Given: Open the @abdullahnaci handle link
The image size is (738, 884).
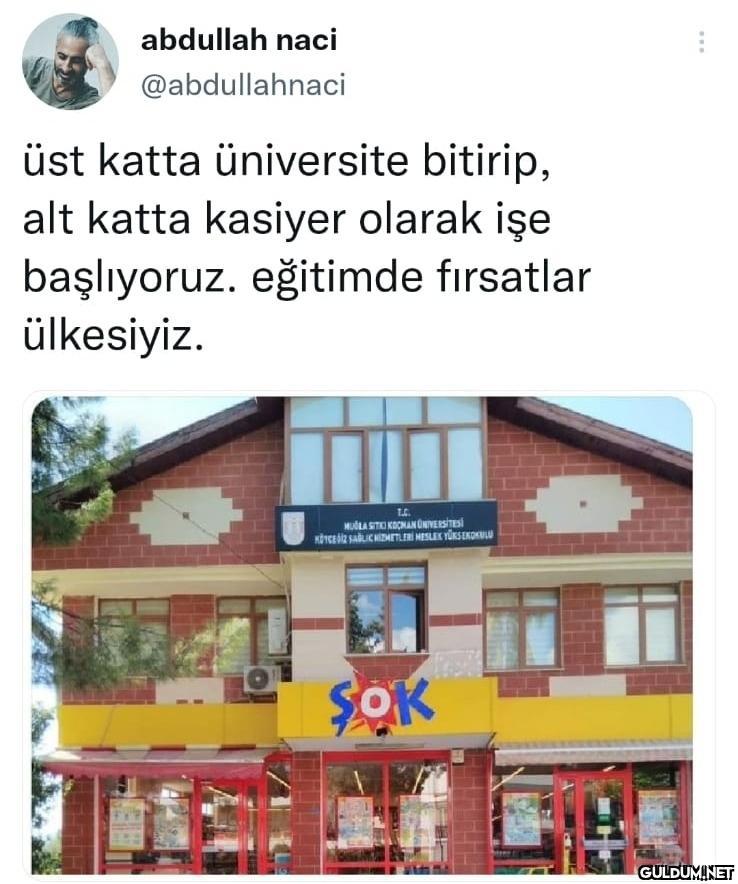Looking at the screenshot, I should pyautogui.click(x=243, y=86).
